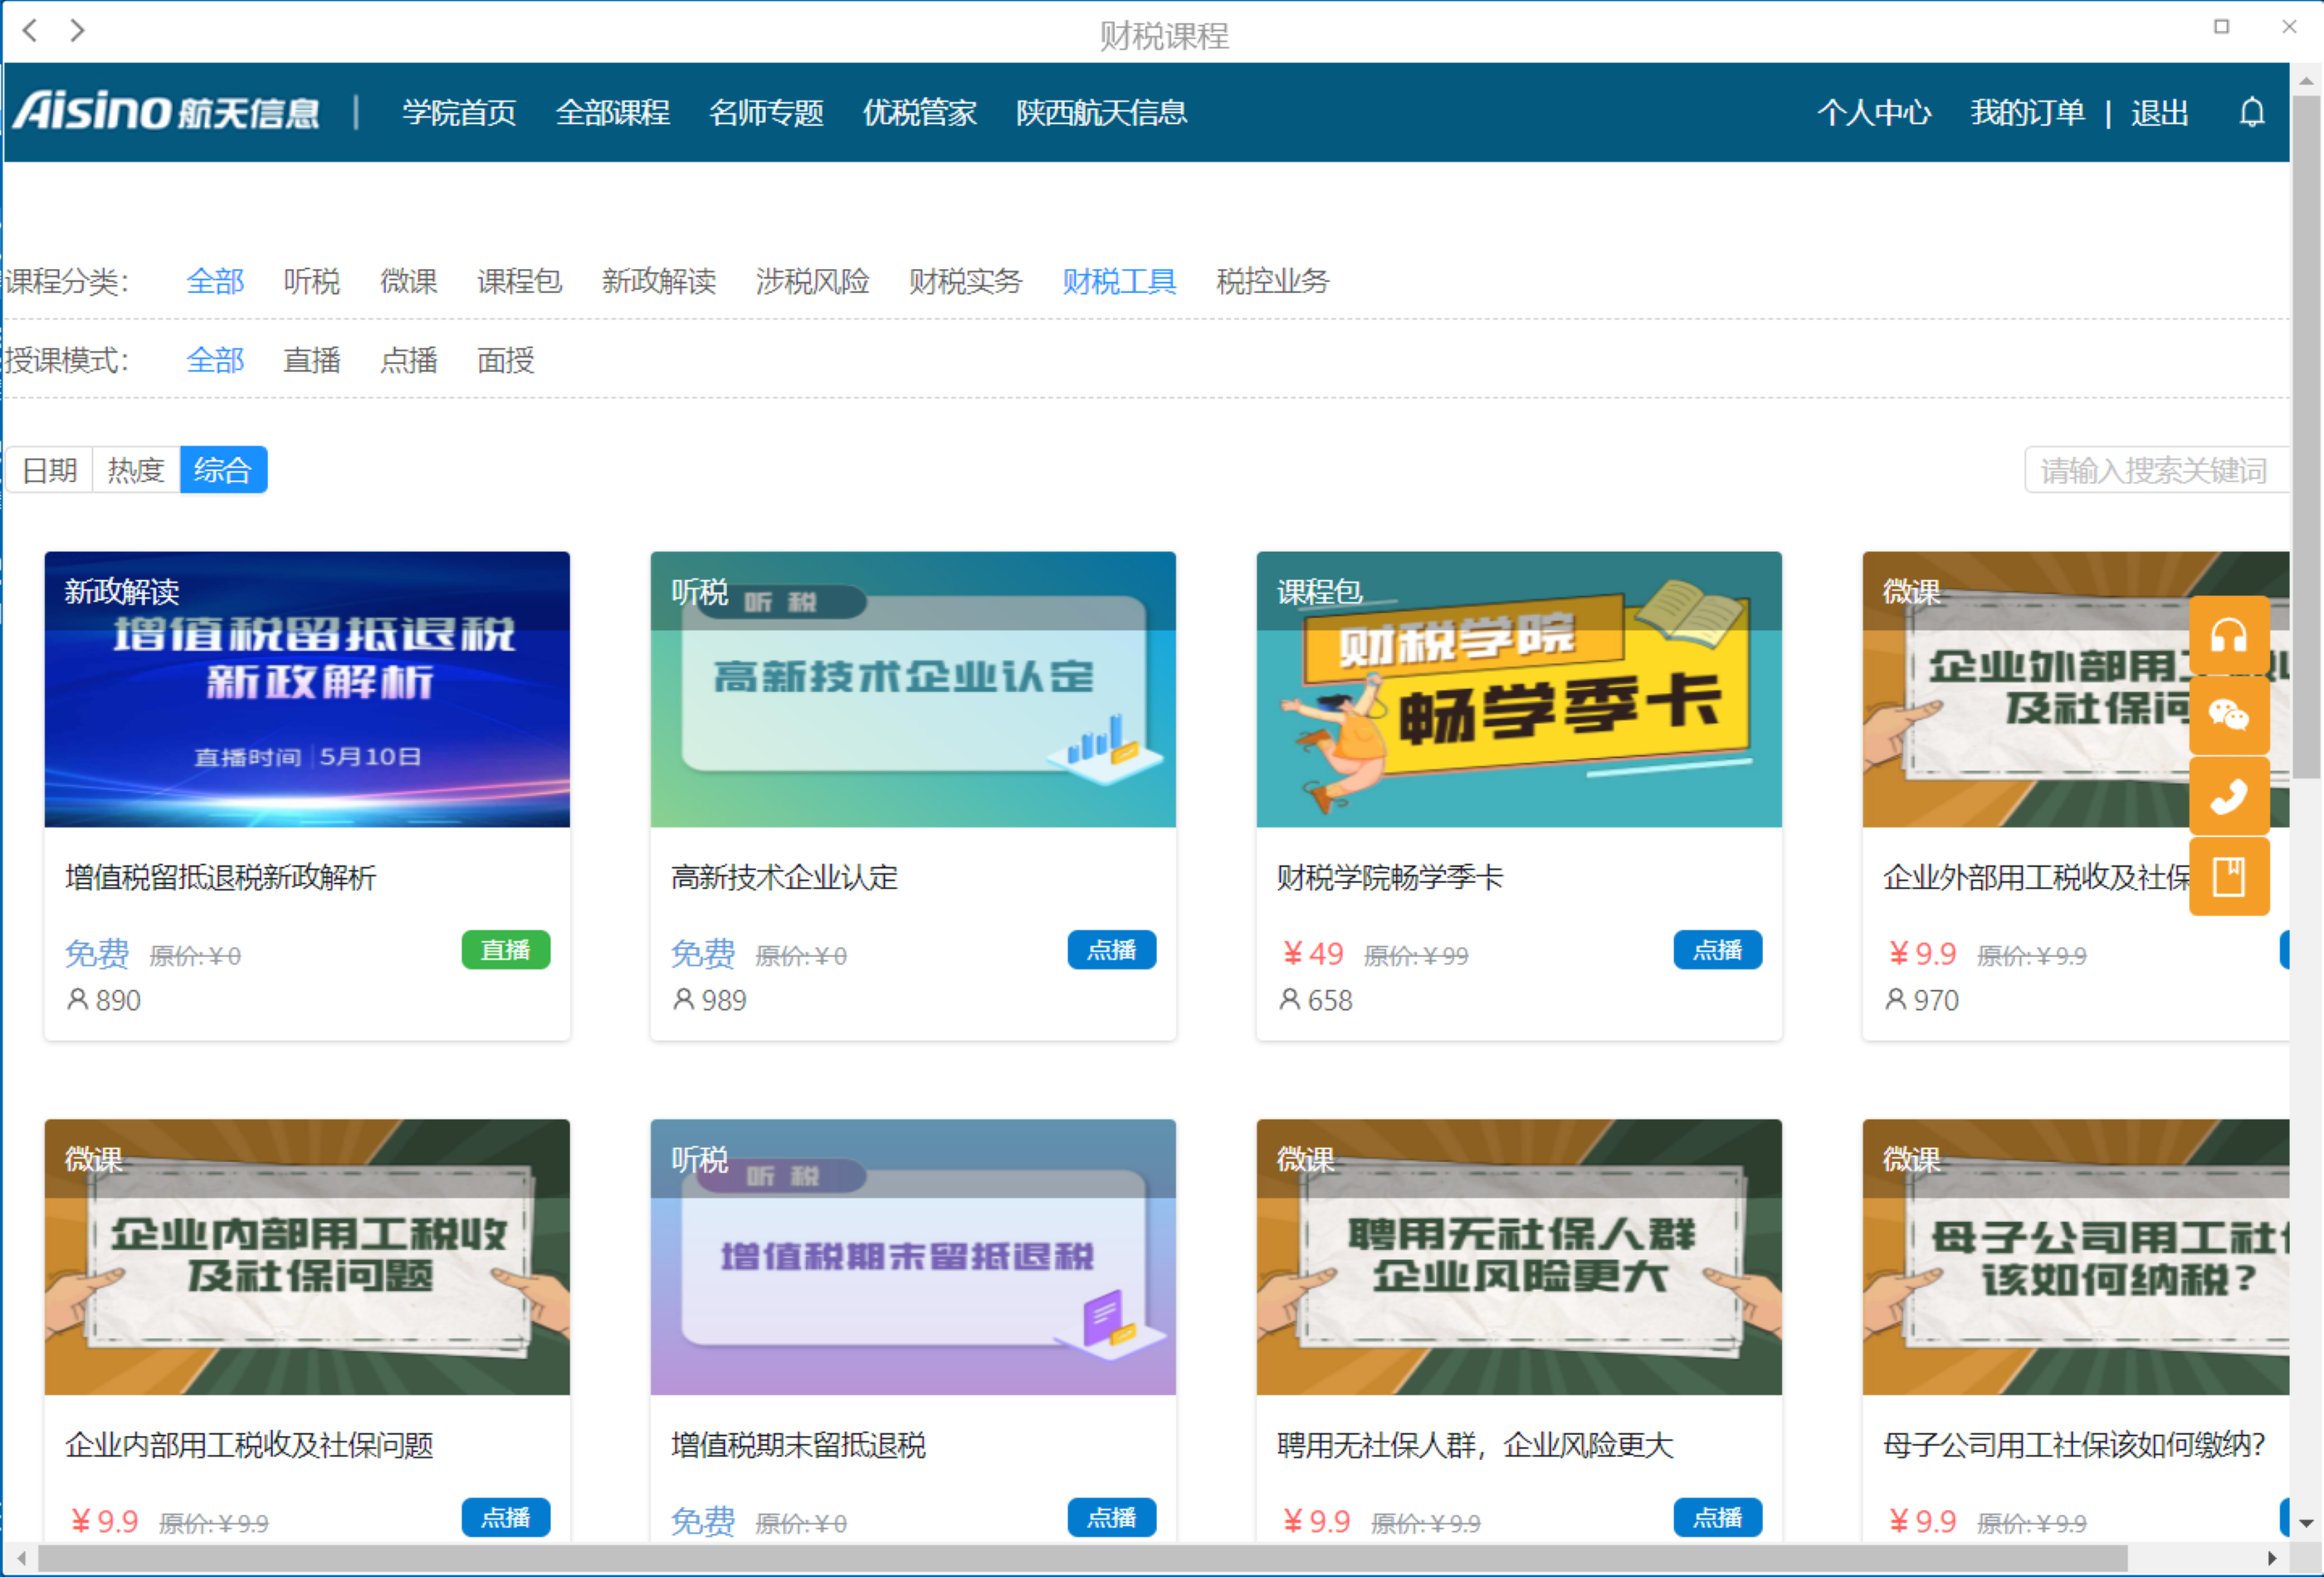Click green 直播 button on first course
This screenshot has width=2324, height=1577.
[505, 950]
